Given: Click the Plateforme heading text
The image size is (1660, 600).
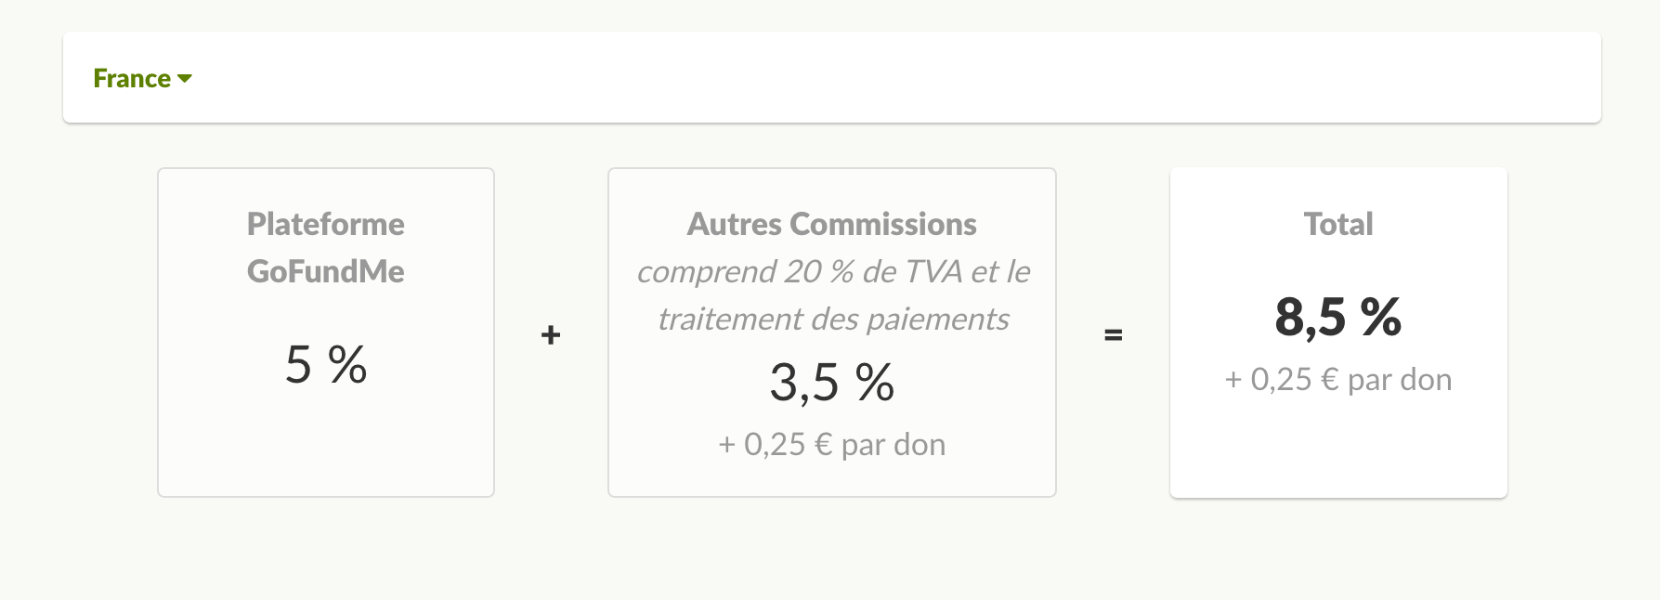Looking at the screenshot, I should [326, 224].
